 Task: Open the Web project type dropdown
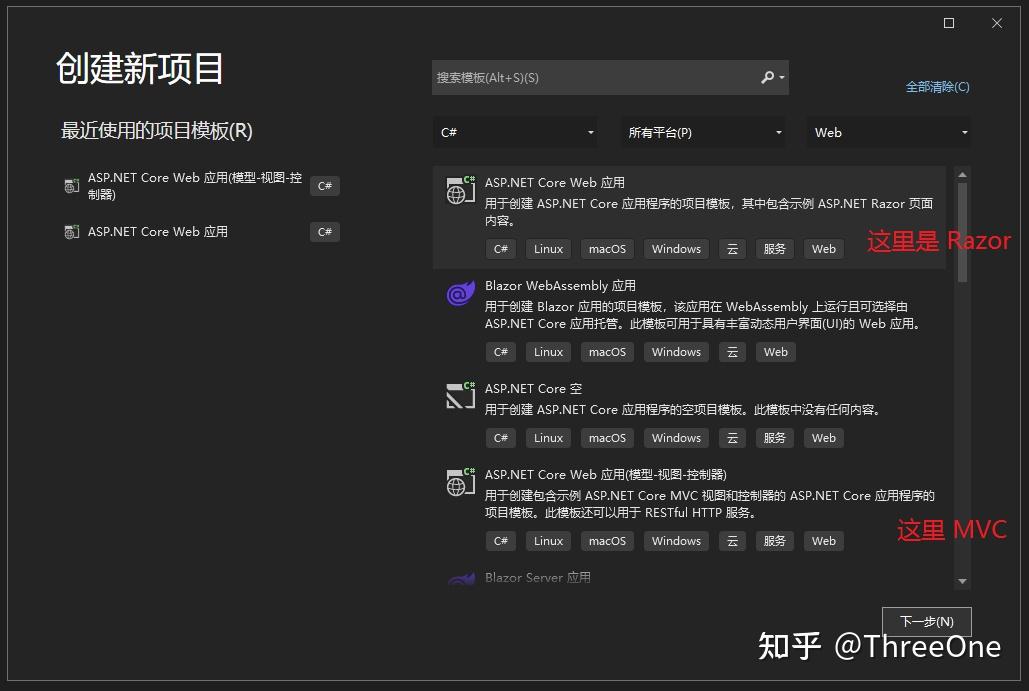[888, 132]
